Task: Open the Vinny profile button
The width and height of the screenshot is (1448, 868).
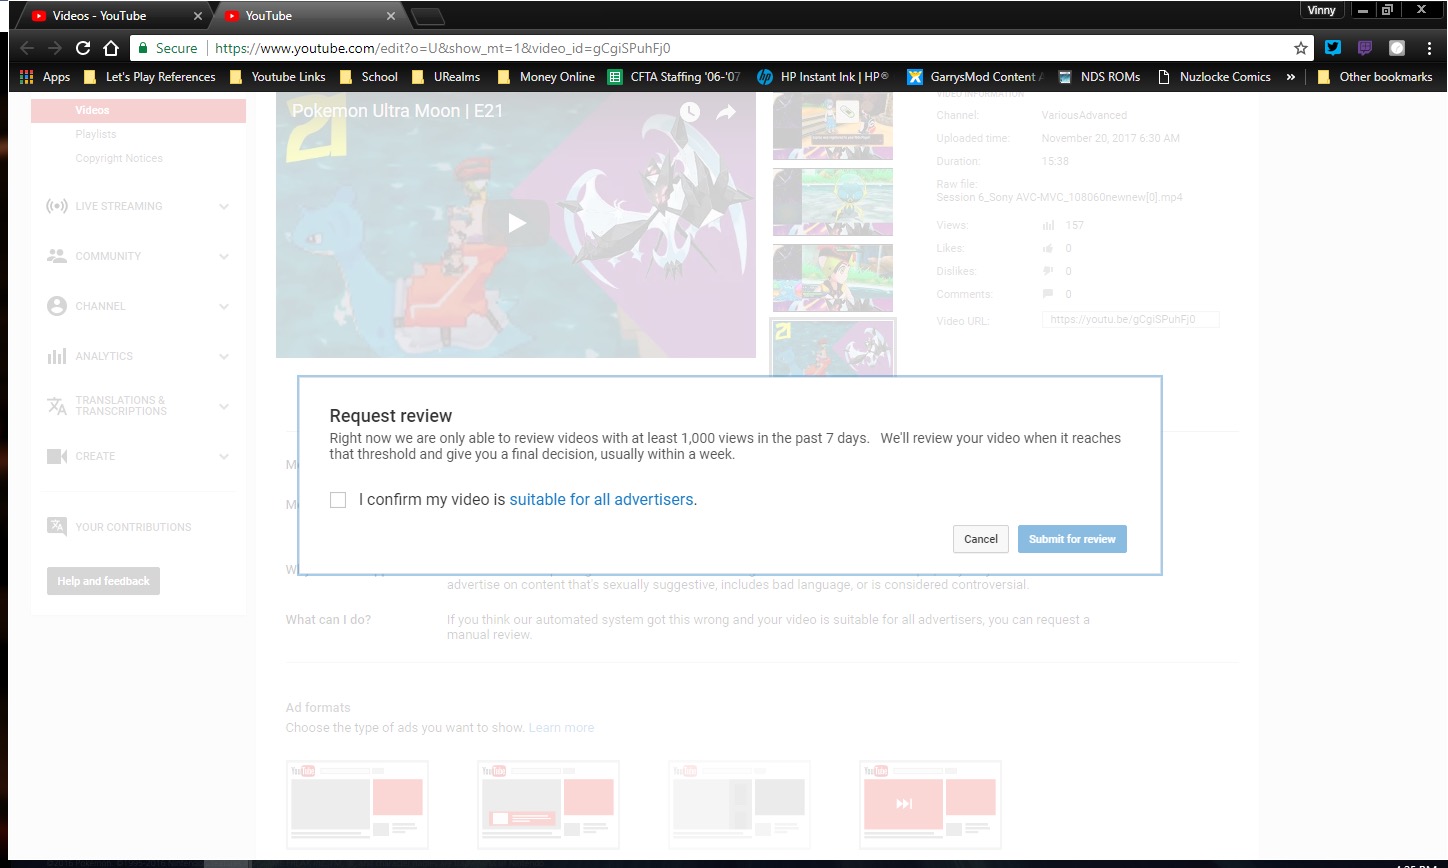Action: 1321,10
